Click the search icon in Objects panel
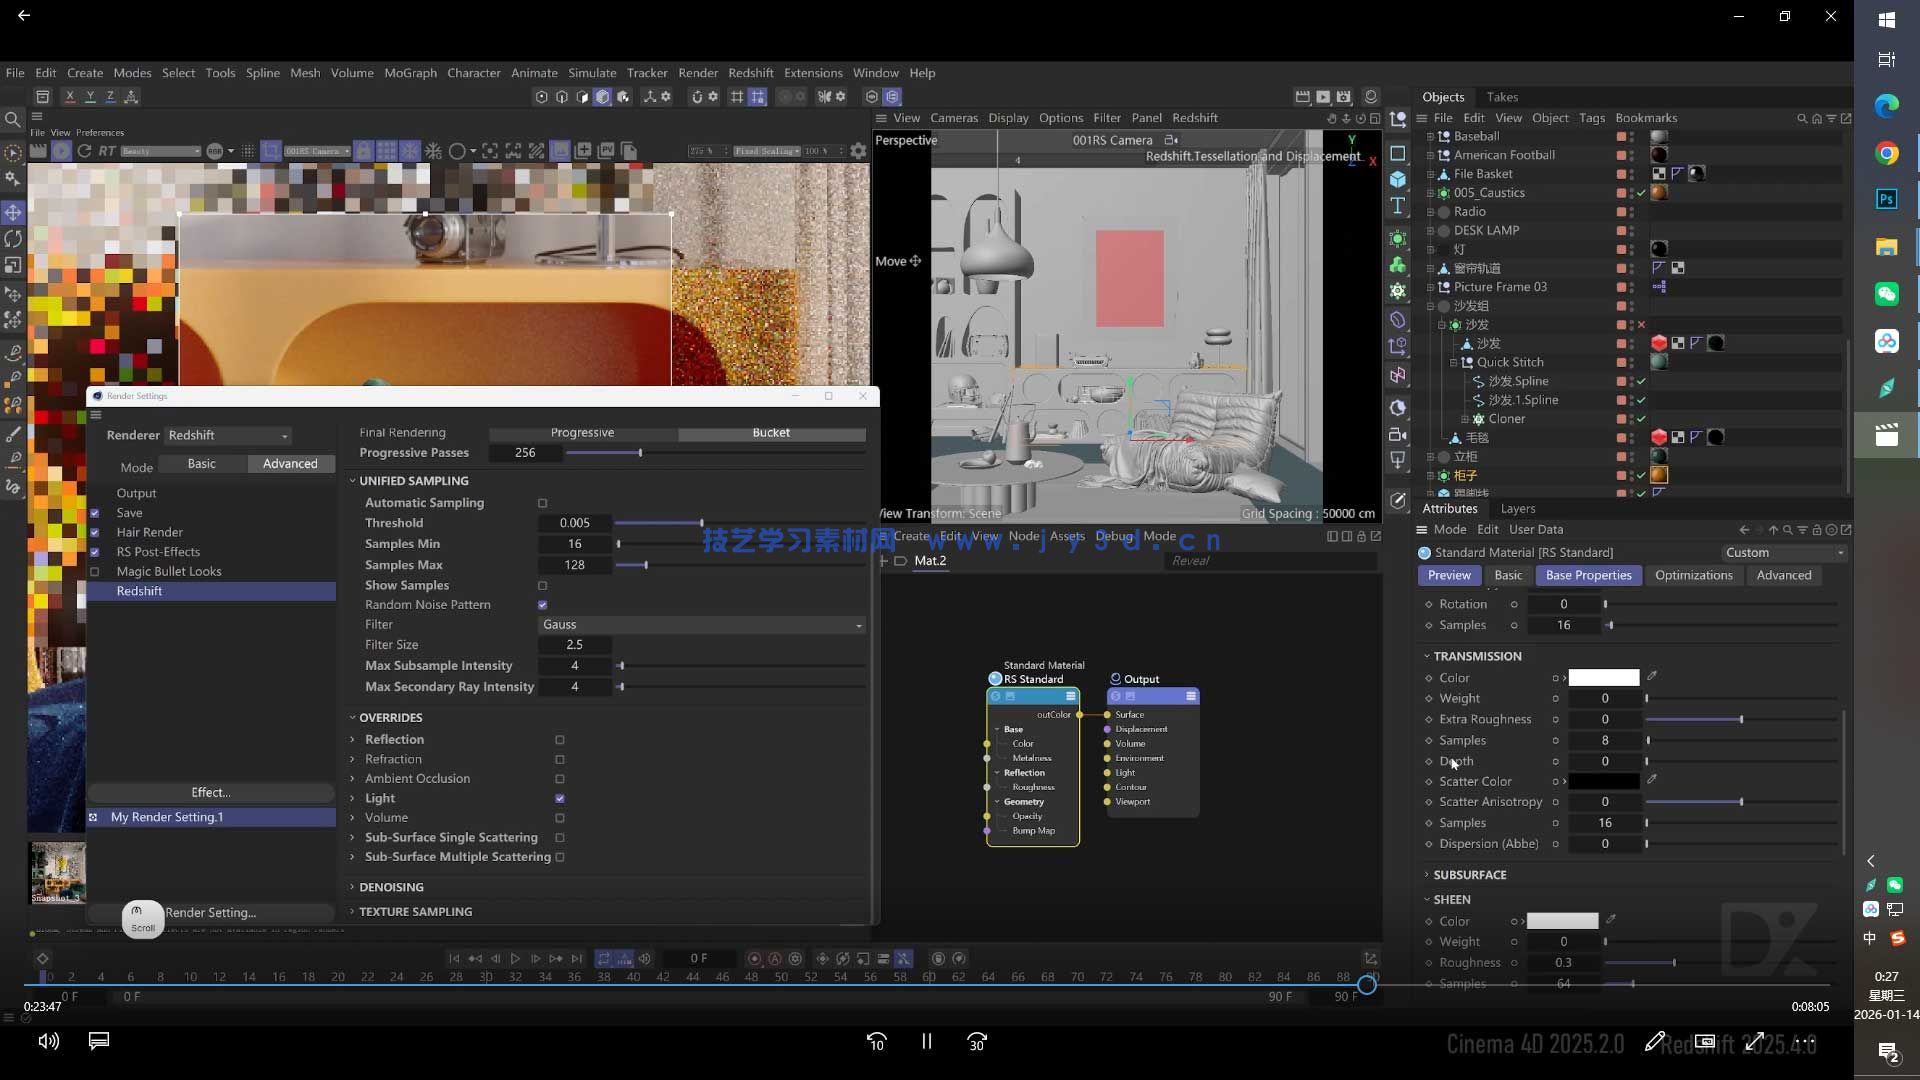Image resolution: width=1920 pixels, height=1080 pixels. (1802, 118)
